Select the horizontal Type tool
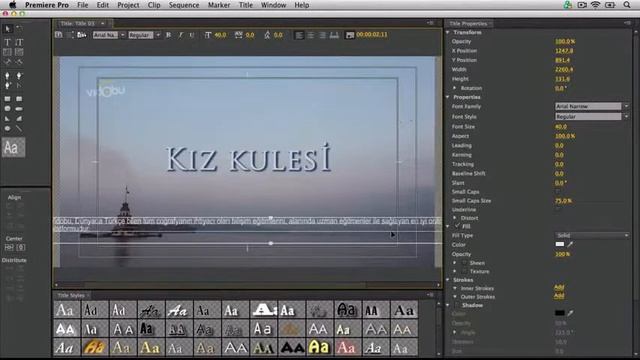The height and width of the screenshot is (360, 640). [x=7, y=42]
